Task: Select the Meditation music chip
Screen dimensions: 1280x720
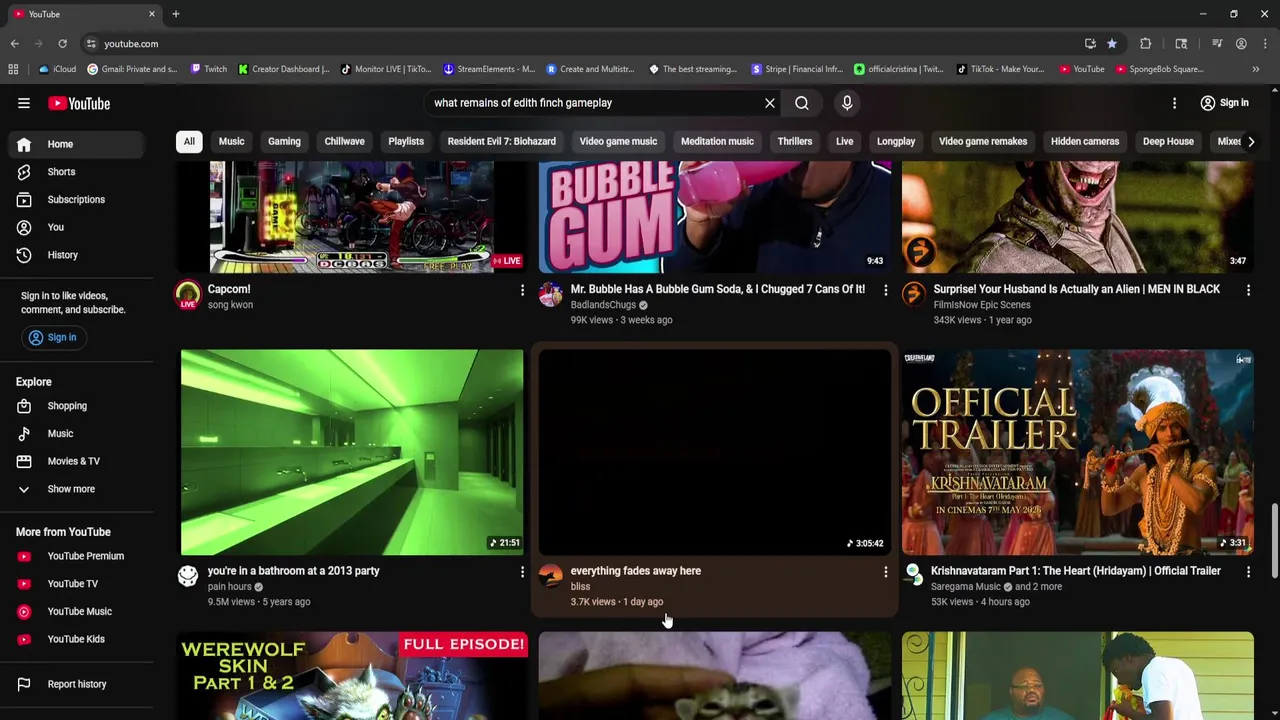Action: (717, 141)
